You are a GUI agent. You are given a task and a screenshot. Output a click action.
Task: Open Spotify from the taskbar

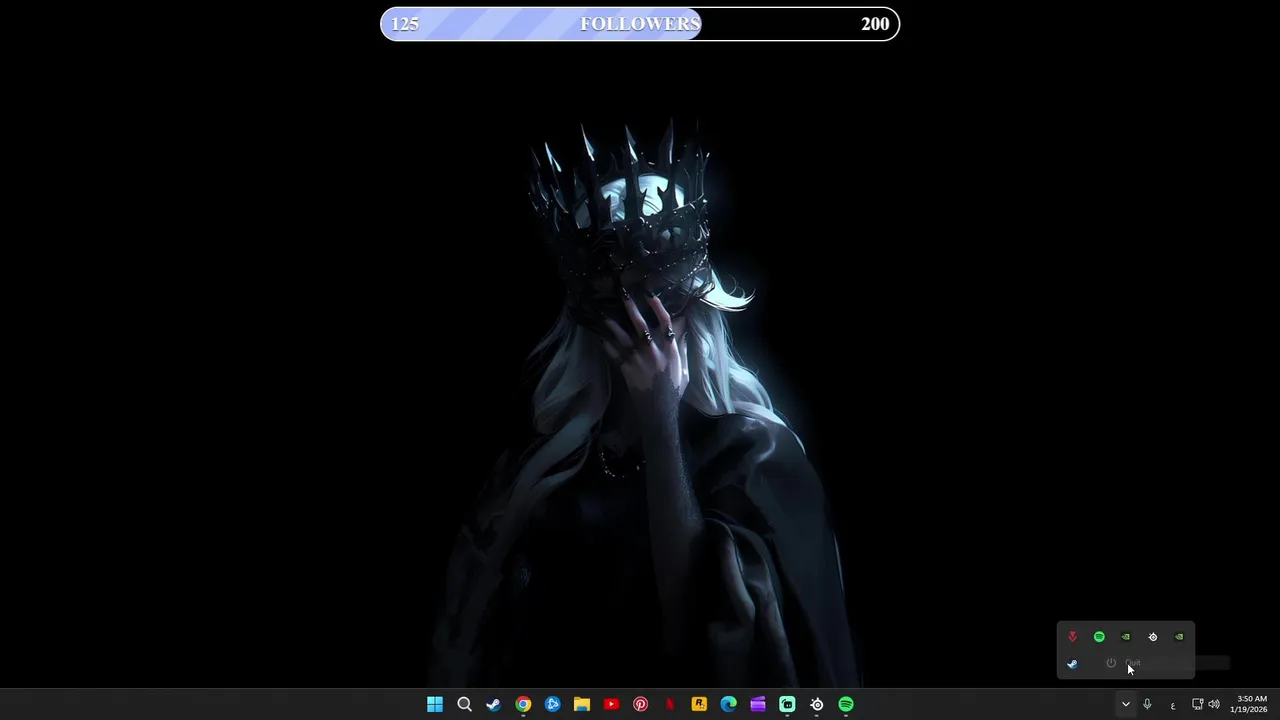coord(846,704)
